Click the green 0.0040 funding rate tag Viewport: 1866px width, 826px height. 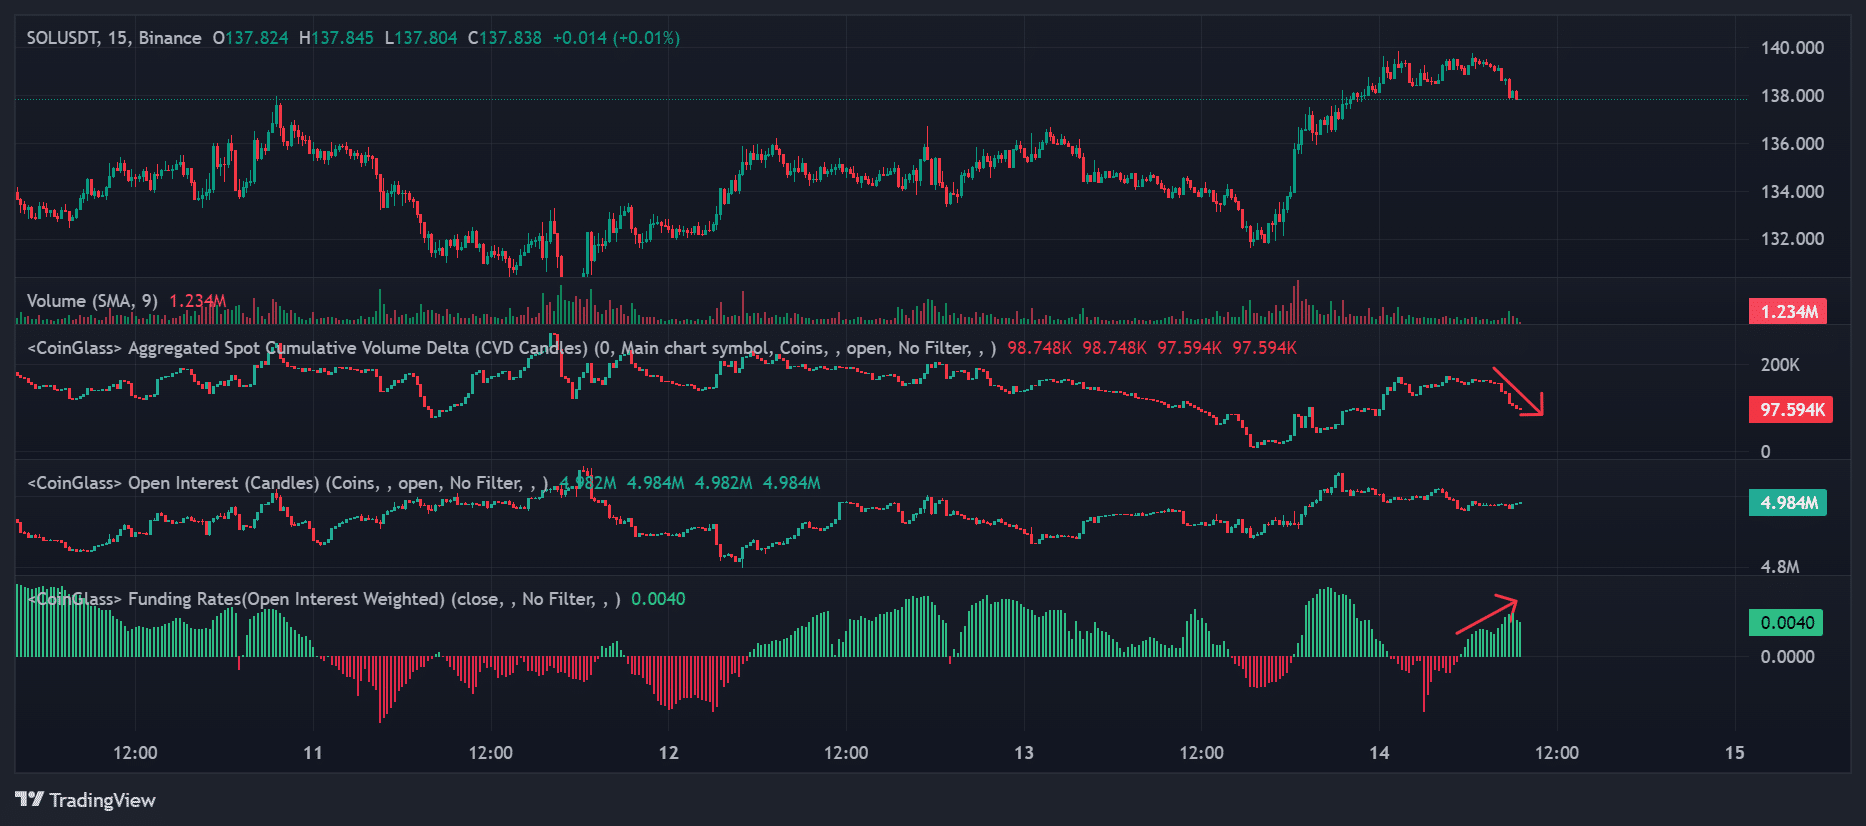(x=1786, y=623)
